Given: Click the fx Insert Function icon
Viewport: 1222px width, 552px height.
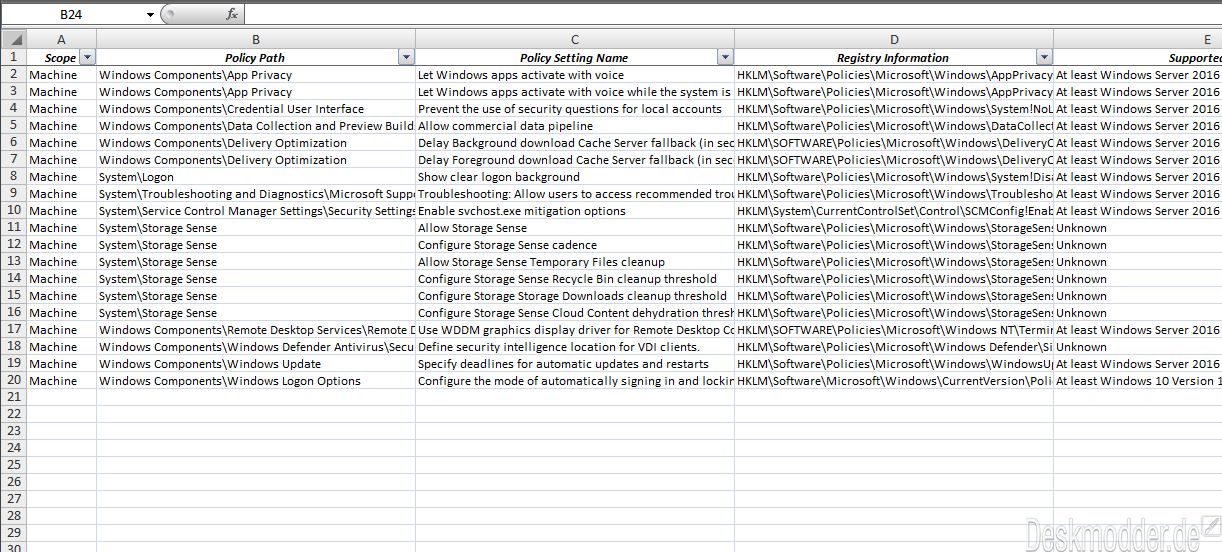Looking at the screenshot, I should pyautogui.click(x=232, y=14).
